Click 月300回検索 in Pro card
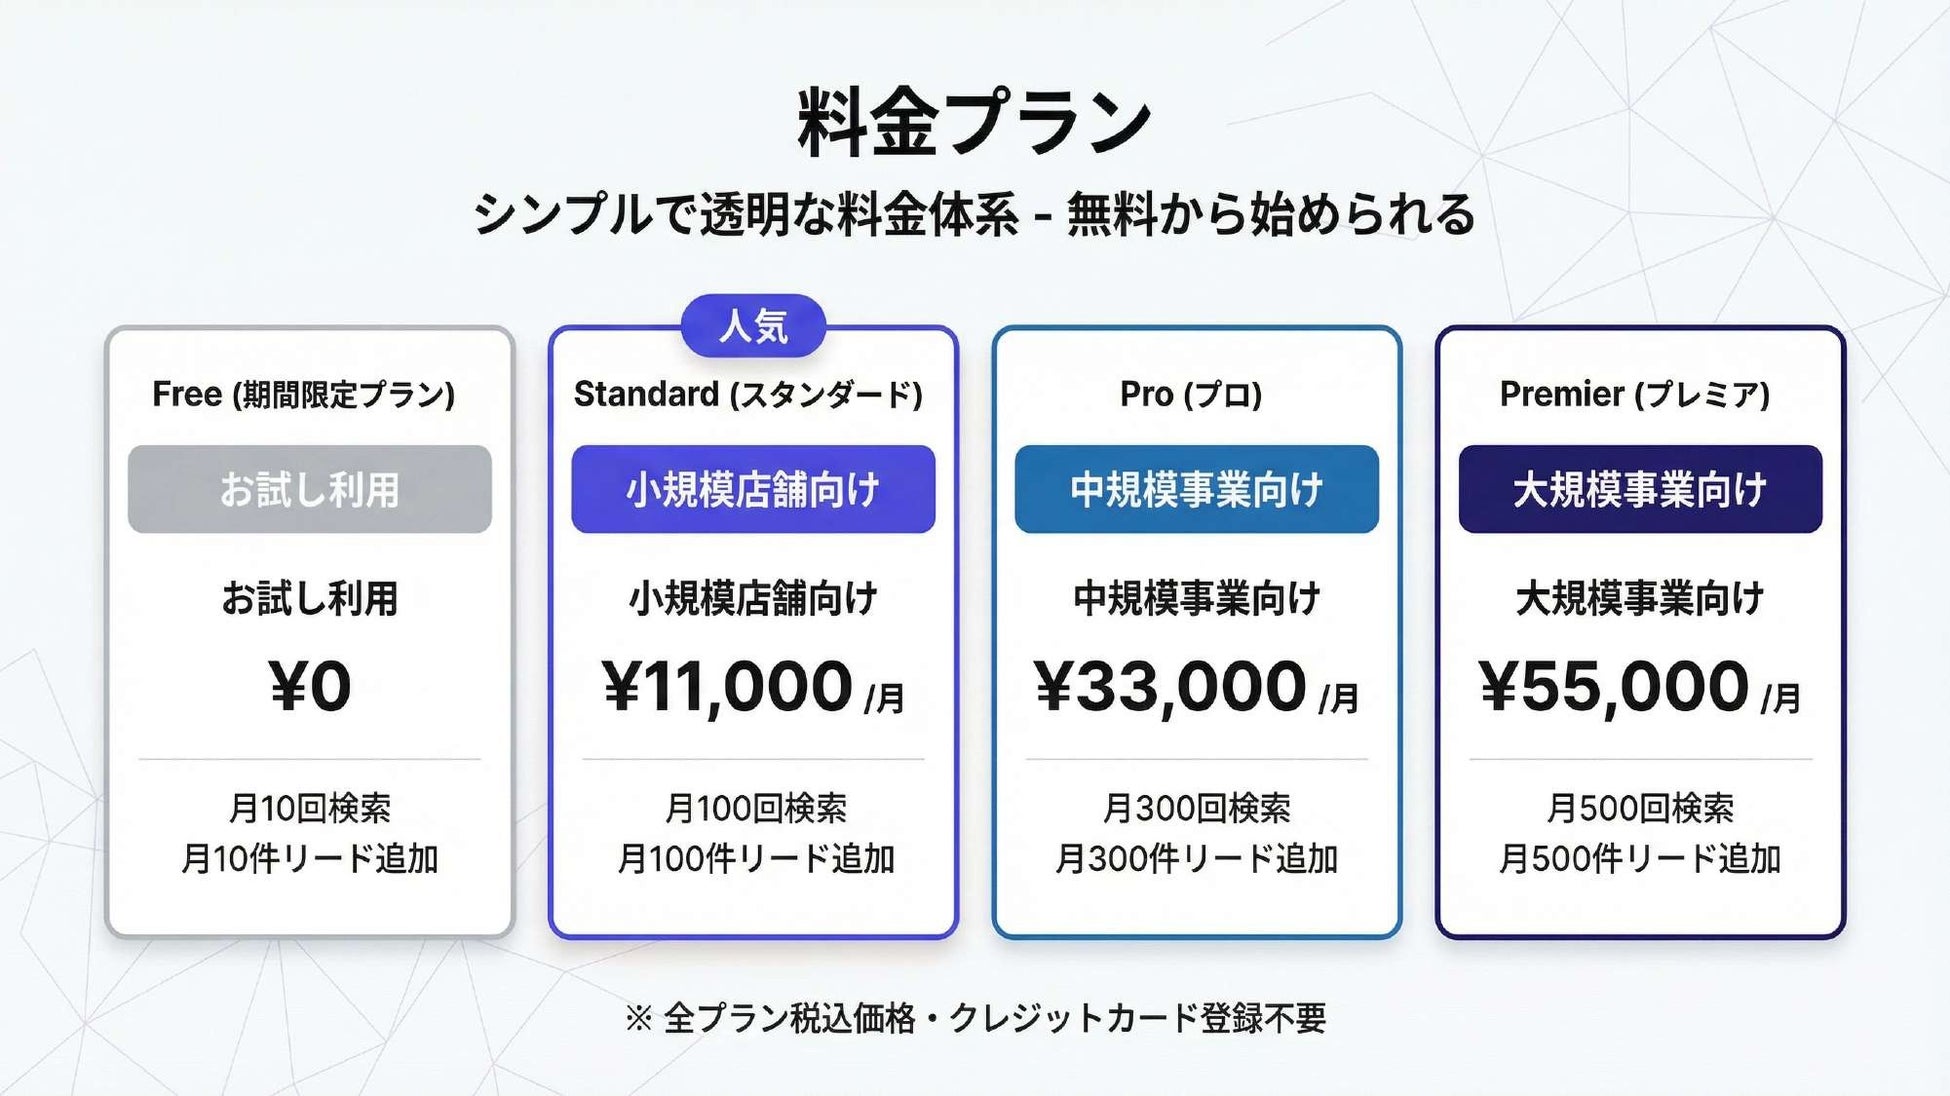Viewport: 1950px width, 1096px height. coord(1197,808)
